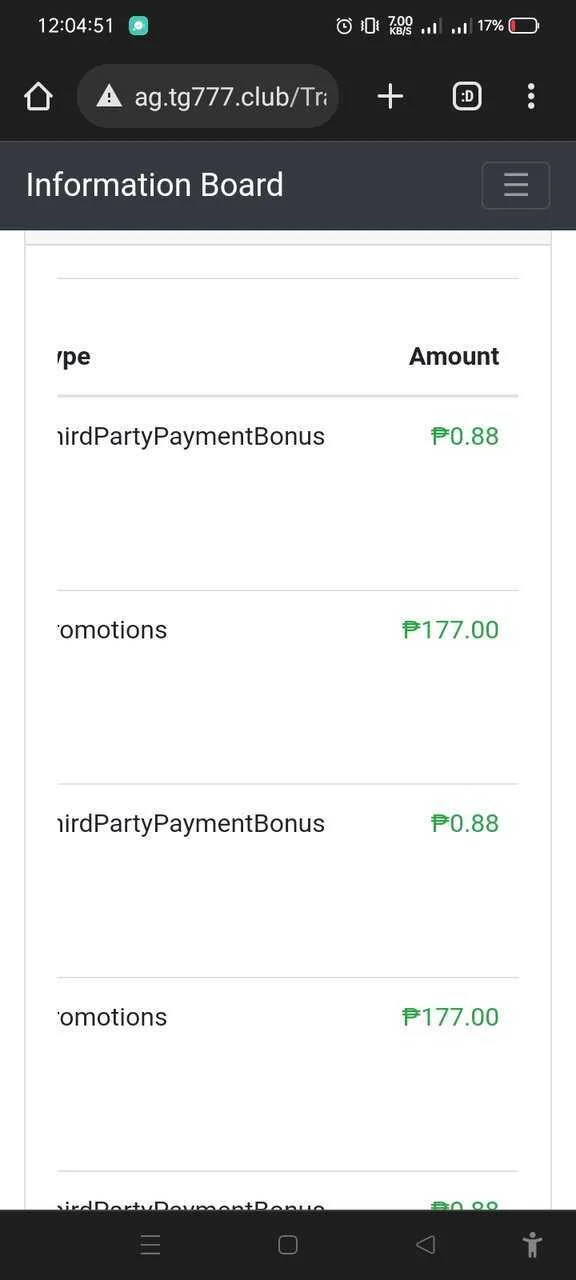Select the first ₱177.00 amount
Screen dimensions: 576x1280
tap(450, 630)
